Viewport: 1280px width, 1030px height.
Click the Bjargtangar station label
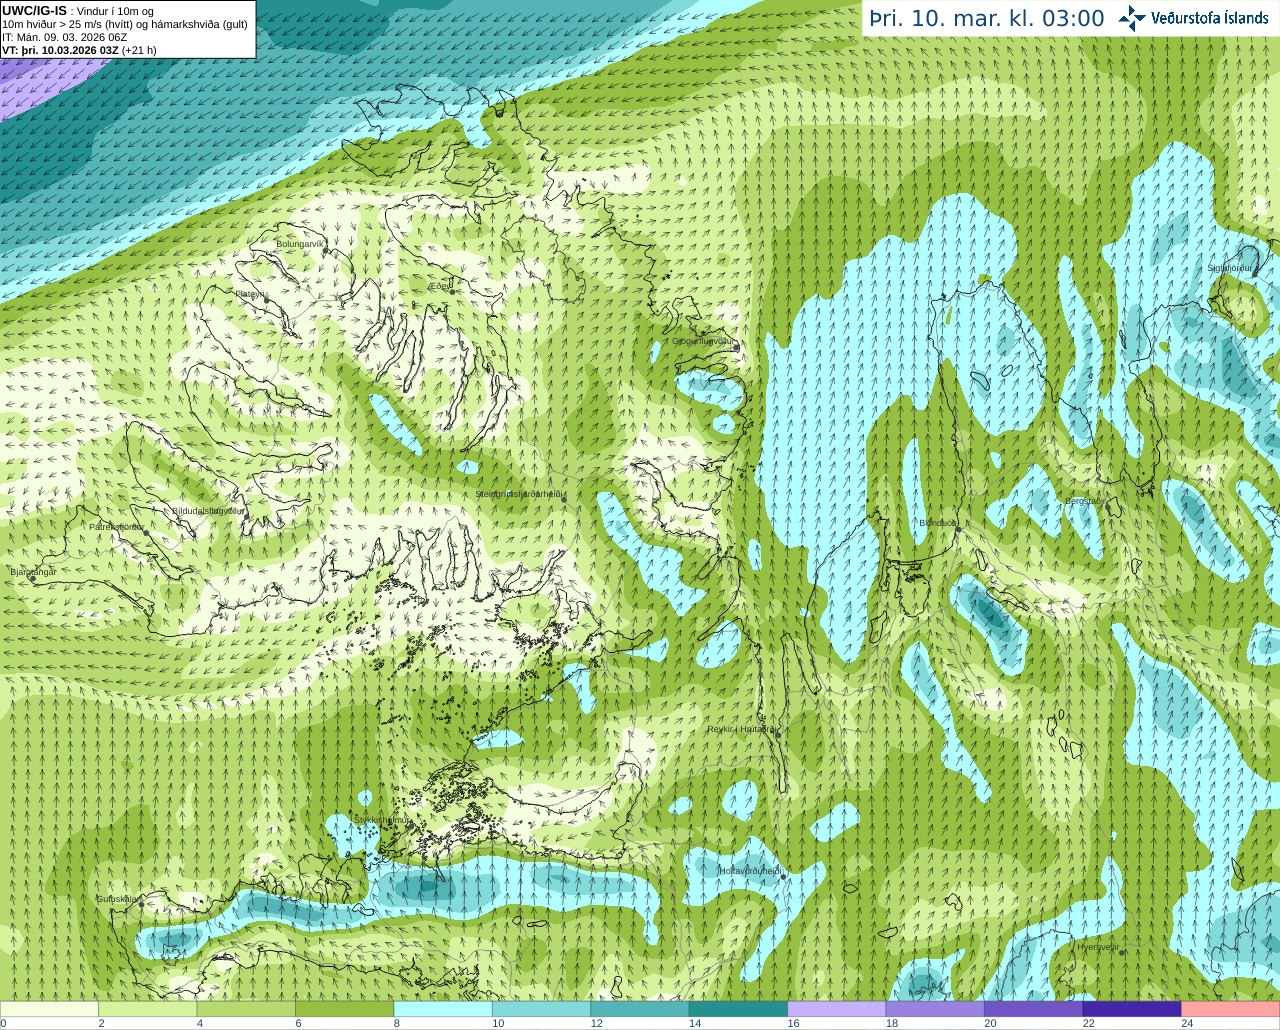[x=33, y=572]
